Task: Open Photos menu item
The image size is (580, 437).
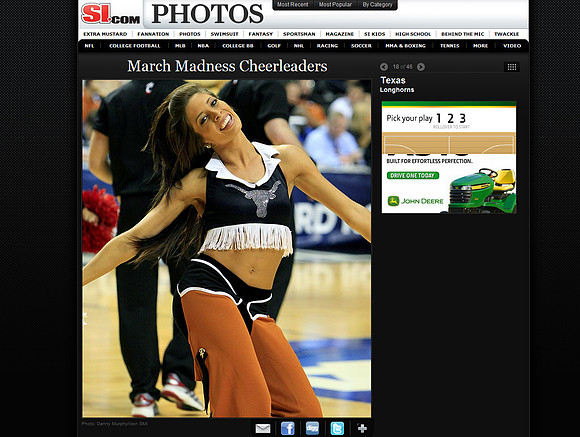Action: coord(190,34)
